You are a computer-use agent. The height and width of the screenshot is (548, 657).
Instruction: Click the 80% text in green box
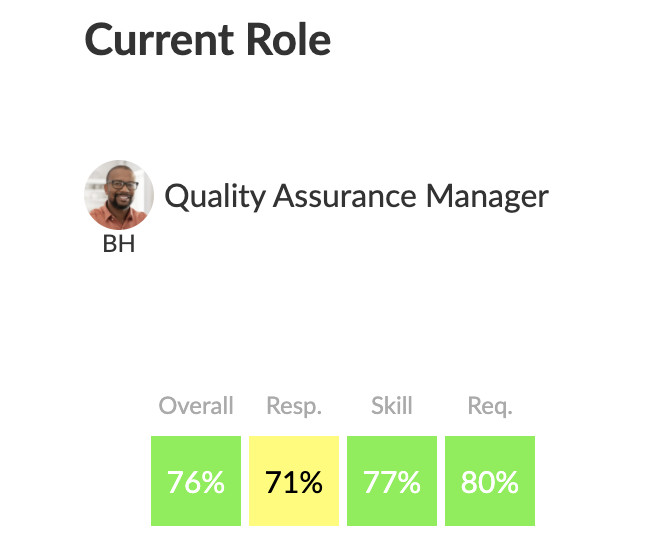(x=490, y=482)
